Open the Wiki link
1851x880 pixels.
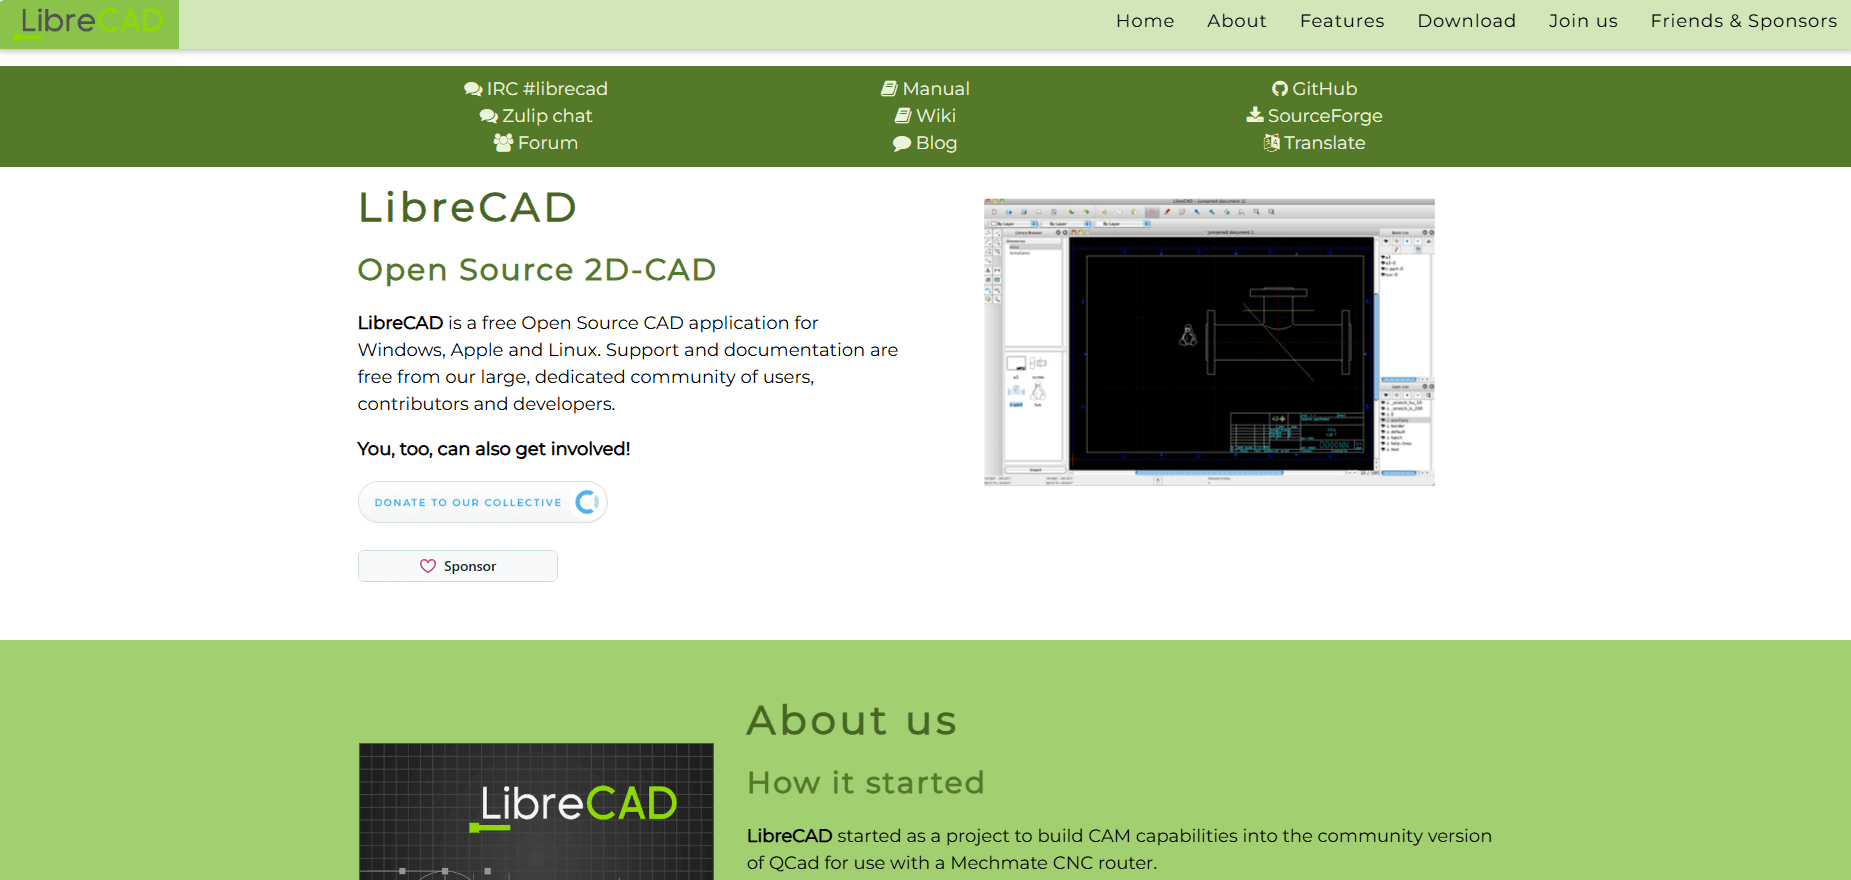[x=936, y=116]
